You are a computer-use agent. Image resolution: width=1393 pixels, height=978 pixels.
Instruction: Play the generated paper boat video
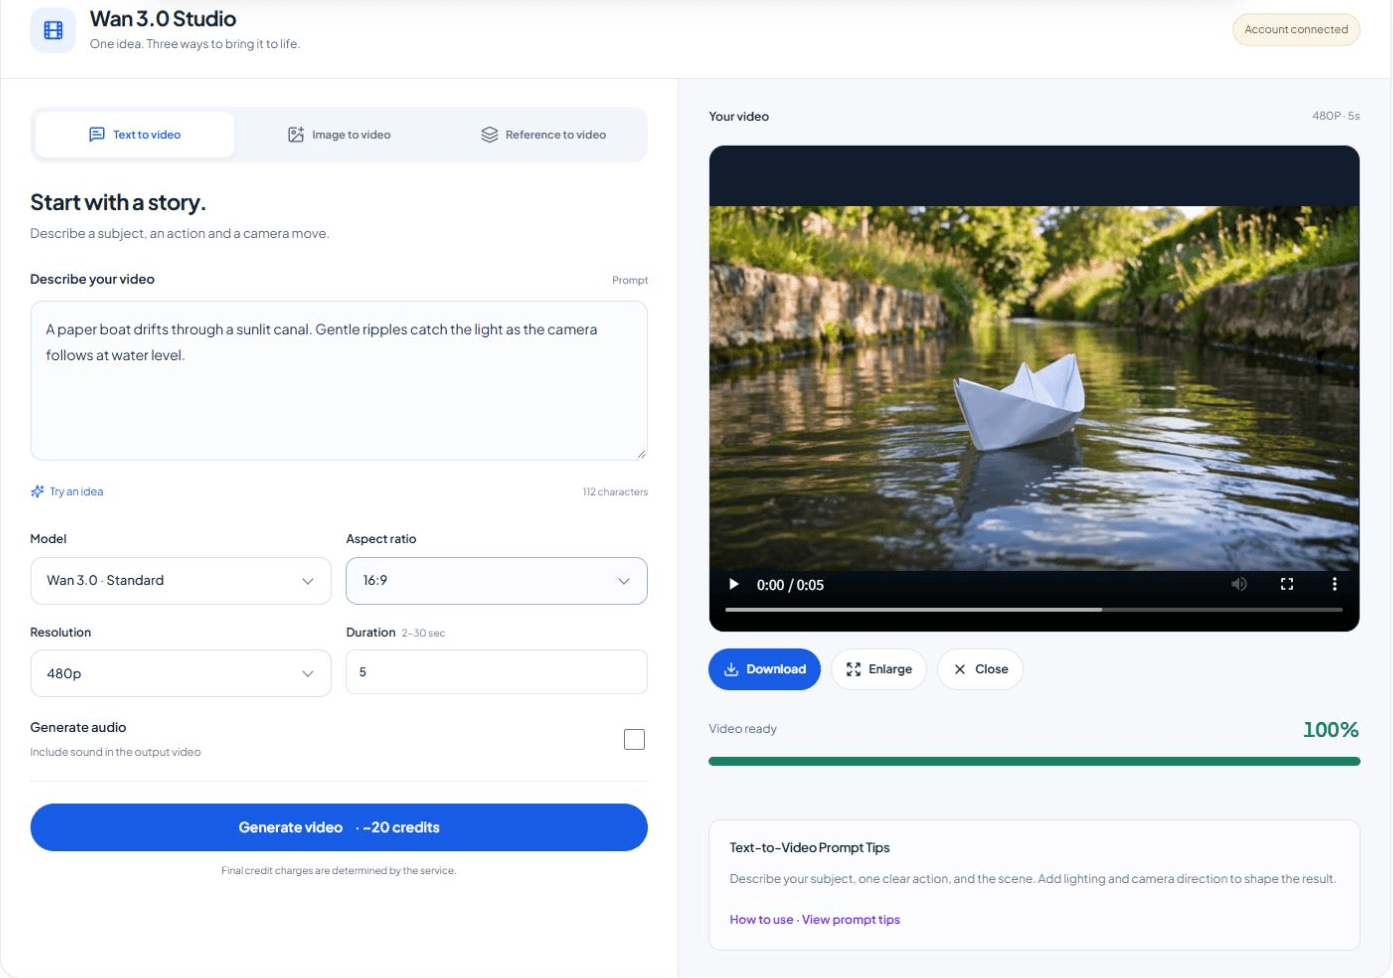734,584
